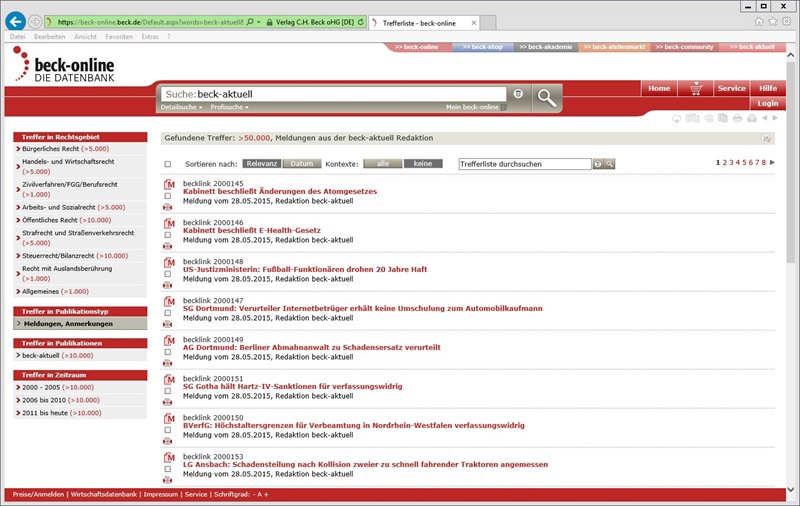
Task: Show context for the Atomgesetzes result
Action: 167,207
